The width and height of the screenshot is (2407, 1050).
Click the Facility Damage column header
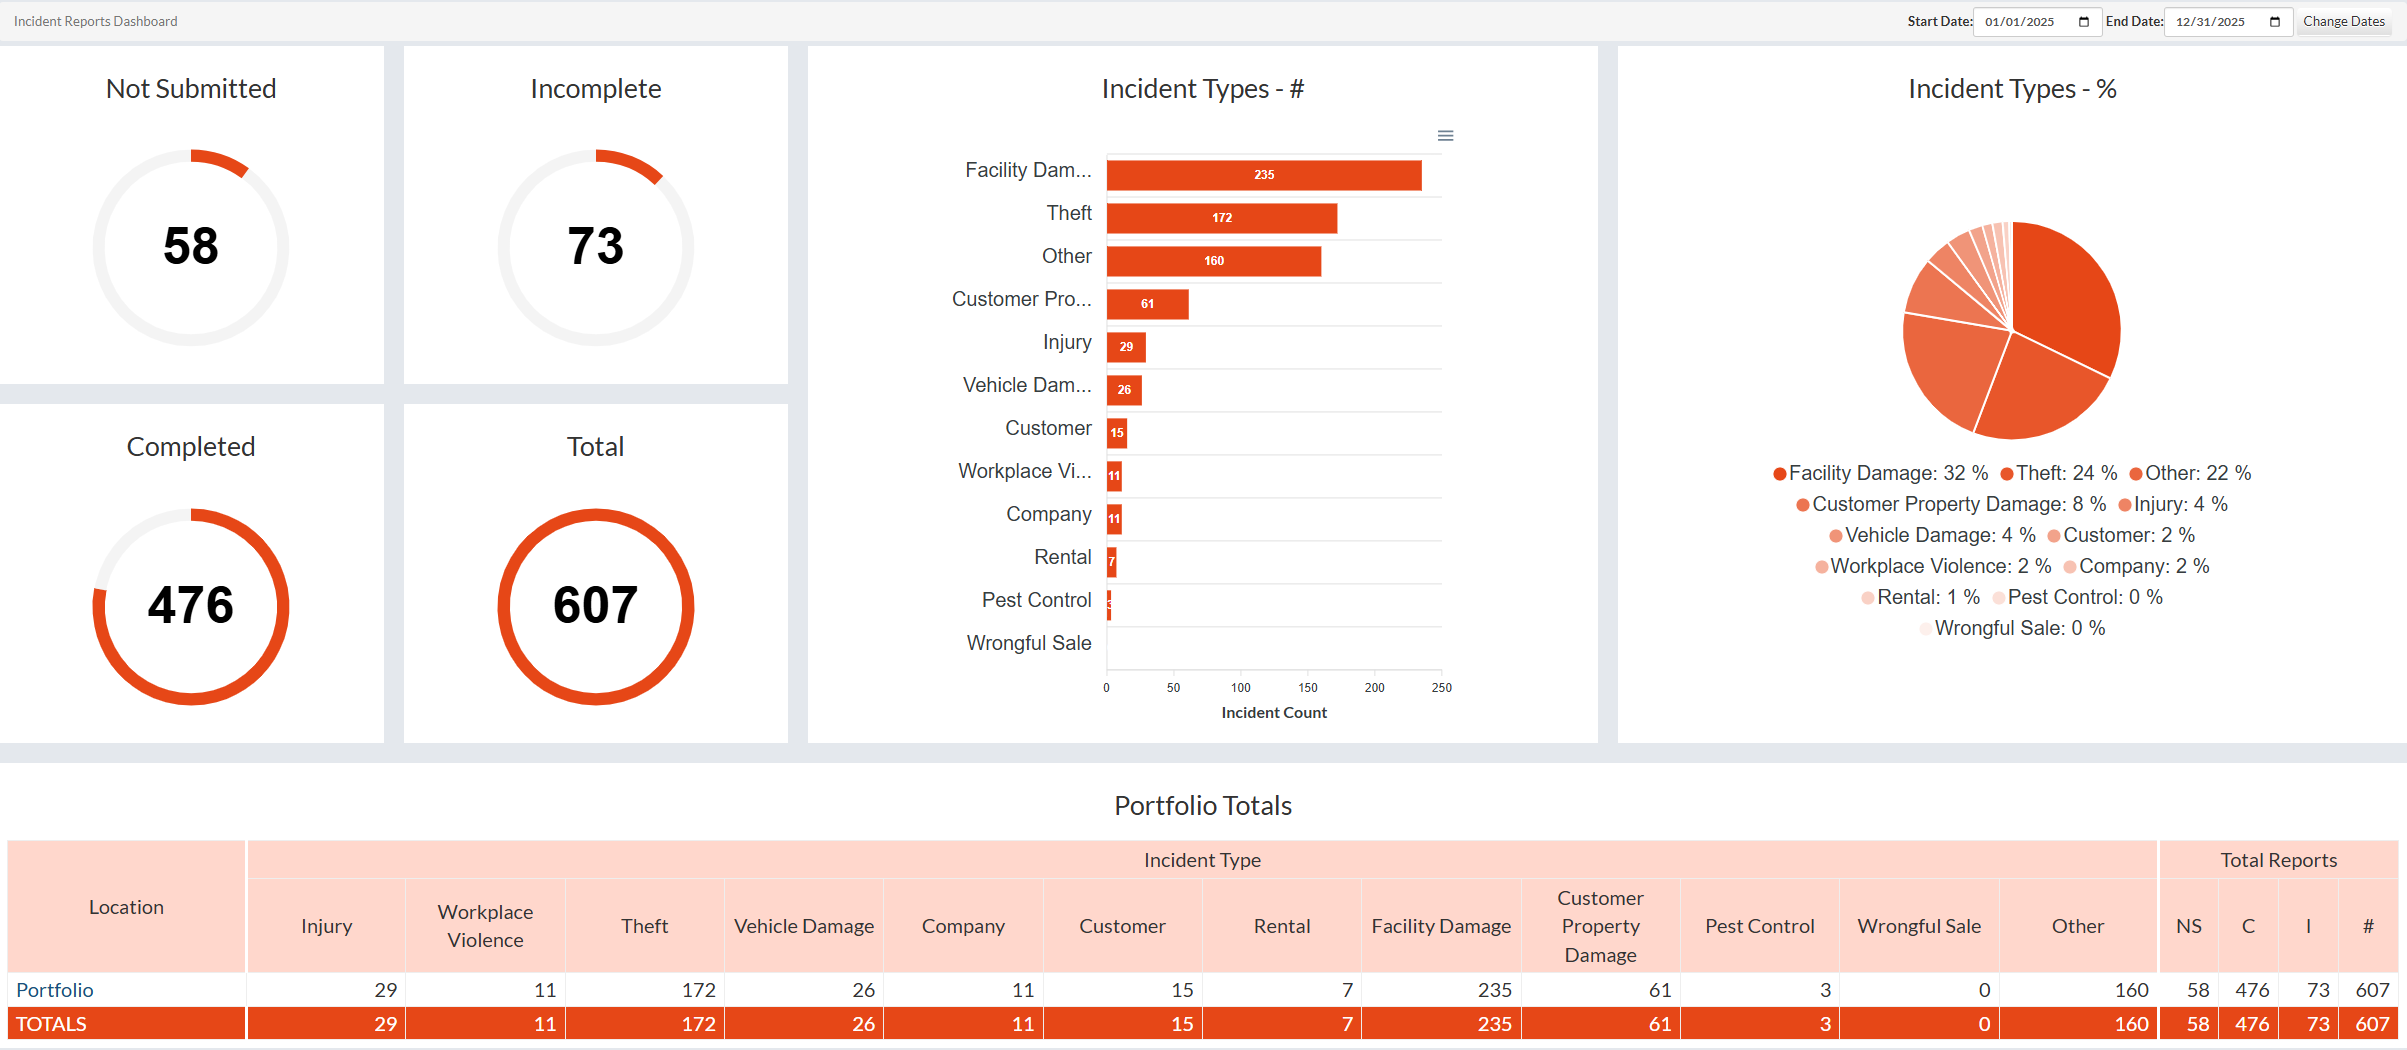[1440, 926]
